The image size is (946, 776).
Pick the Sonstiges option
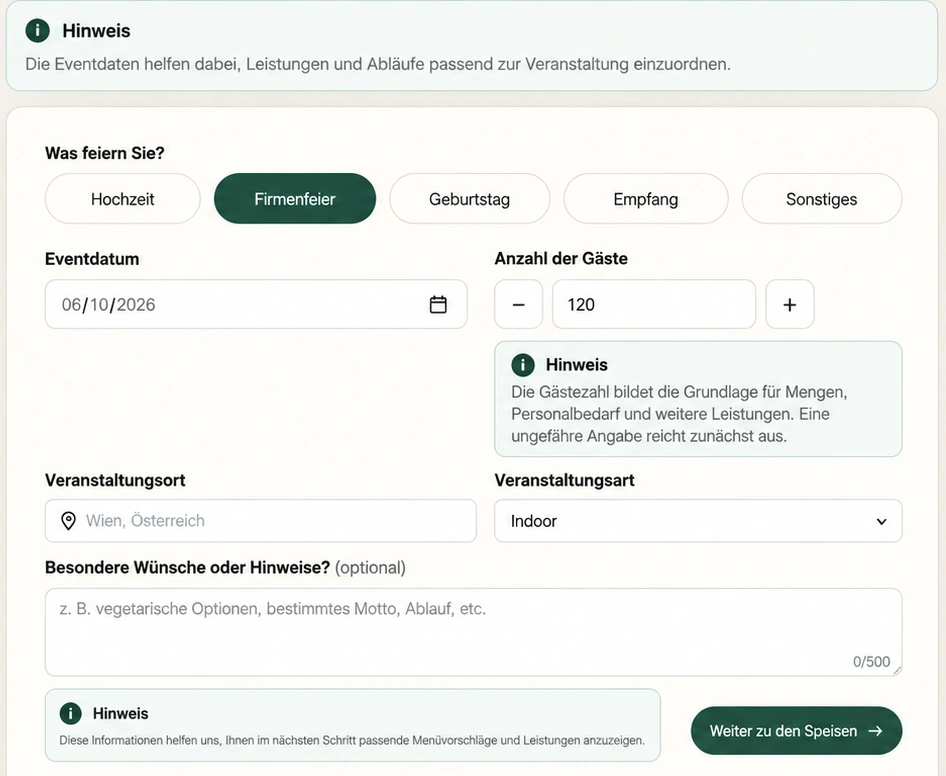(822, 199)
